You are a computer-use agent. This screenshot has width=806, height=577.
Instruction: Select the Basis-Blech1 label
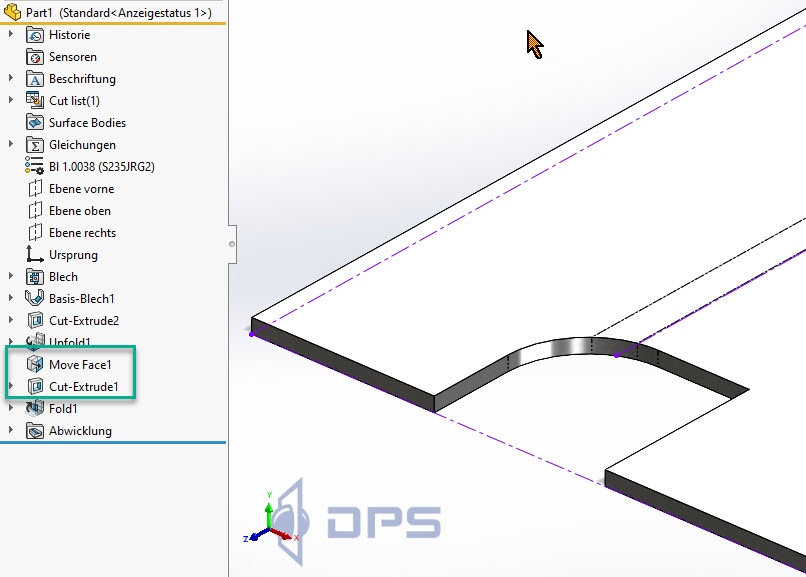point(82,299)
